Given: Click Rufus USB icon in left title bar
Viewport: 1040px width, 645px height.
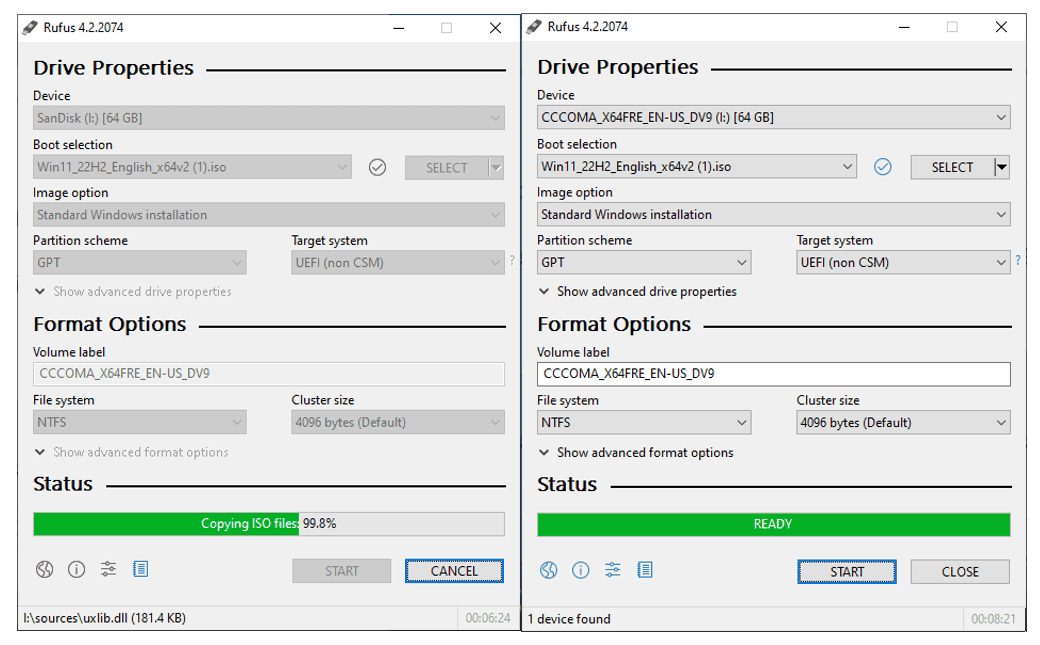Looking at the screenshot, I should point(30,28).
